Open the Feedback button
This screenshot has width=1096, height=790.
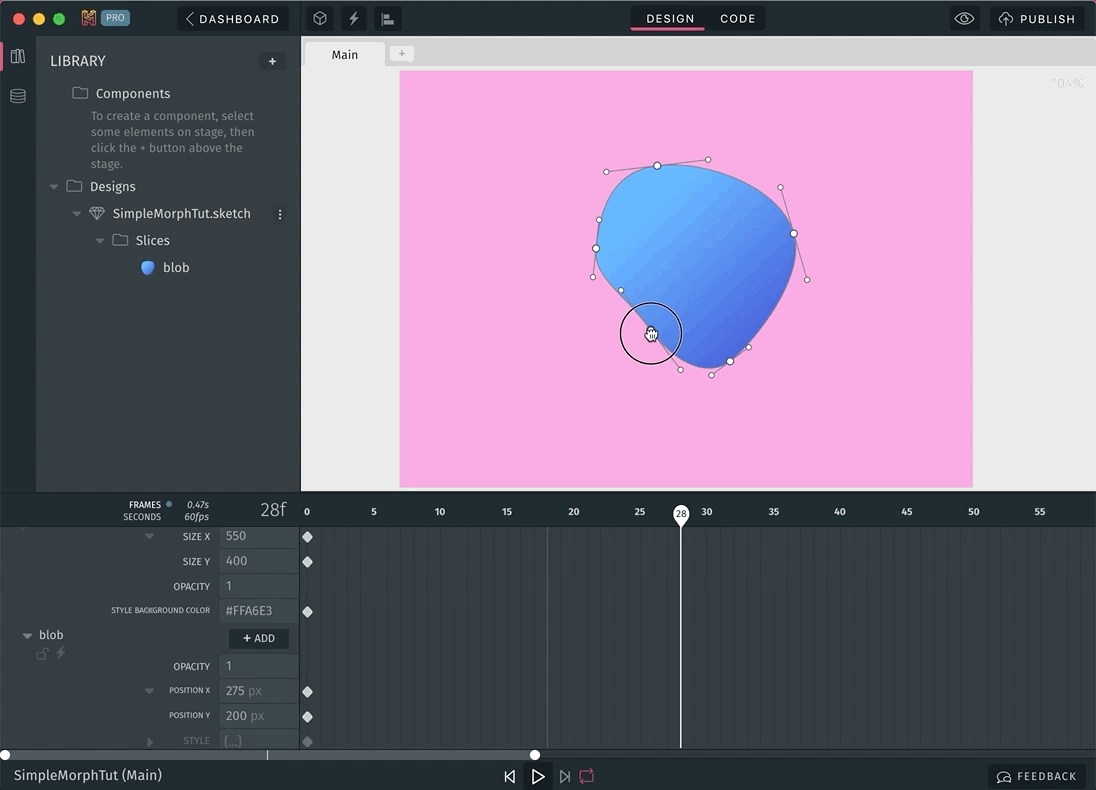[1037, 777]
